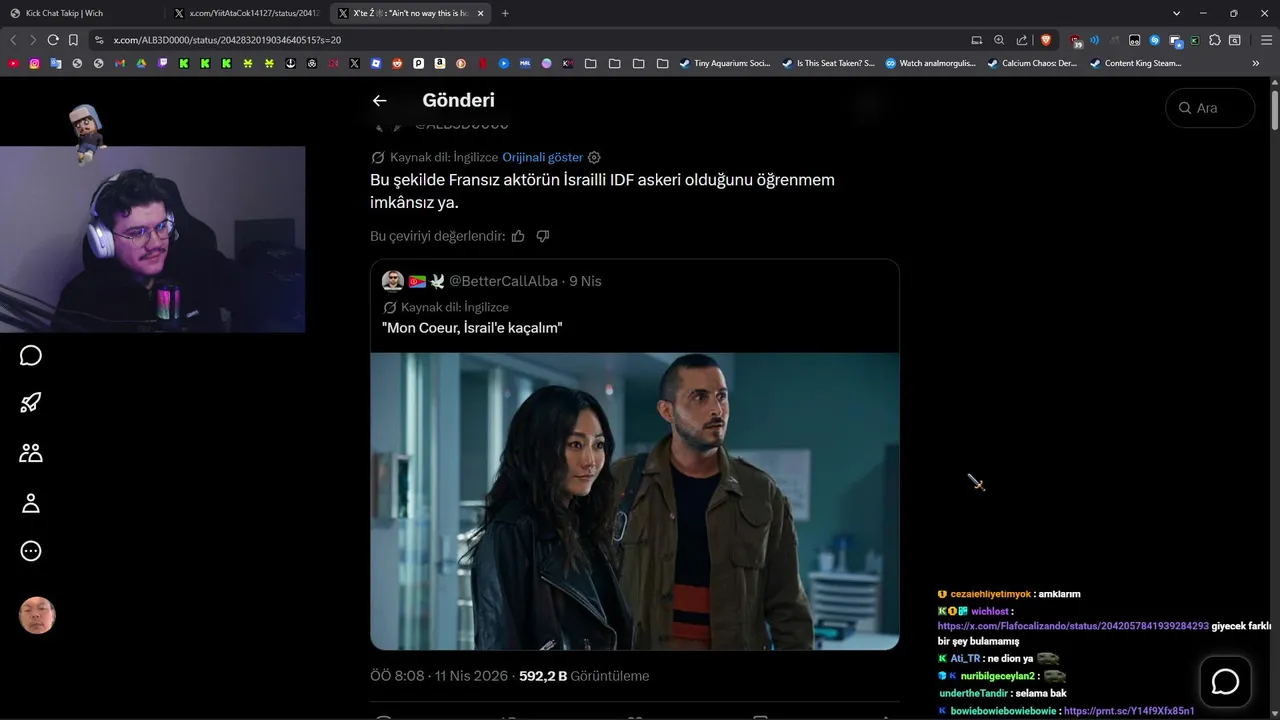The height and width of the screenshot is (720, 1280).
Task: Open the browser extensions puzzle icon
Action: click(1214, 40)
